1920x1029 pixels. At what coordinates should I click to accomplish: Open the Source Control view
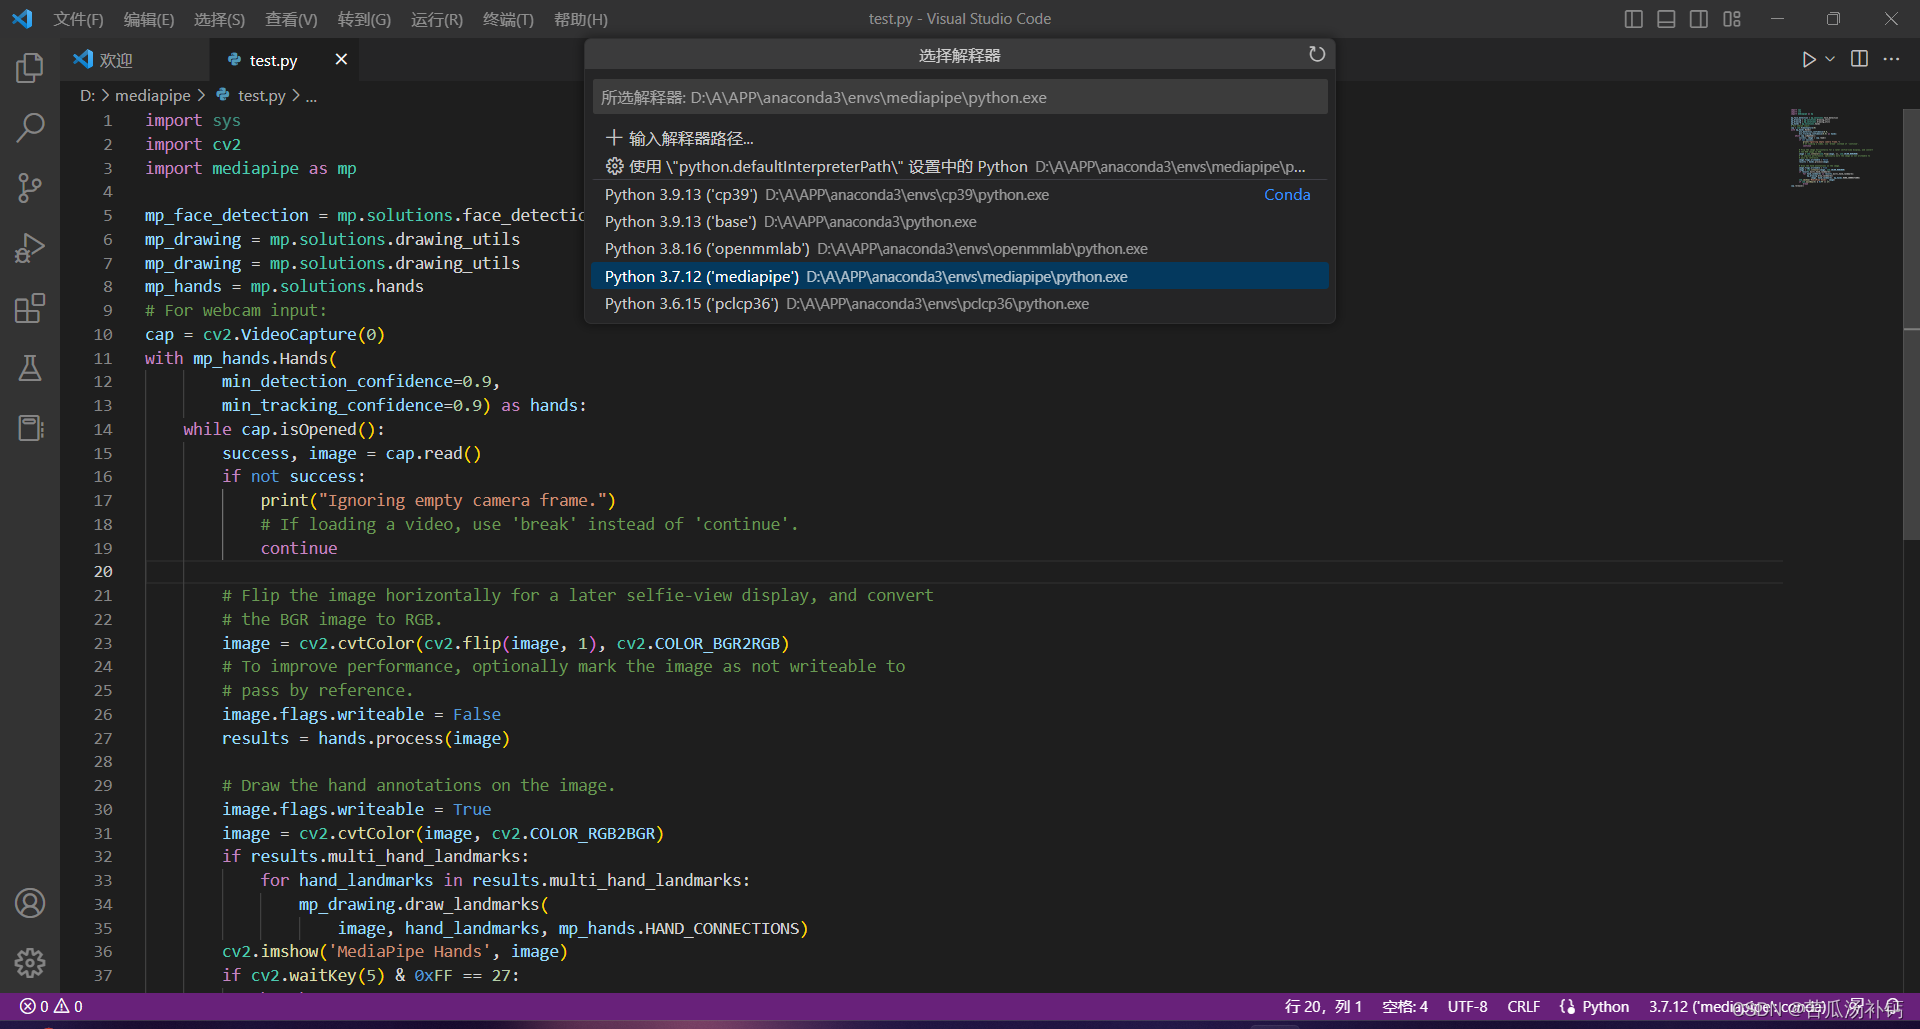coord(29,188)
